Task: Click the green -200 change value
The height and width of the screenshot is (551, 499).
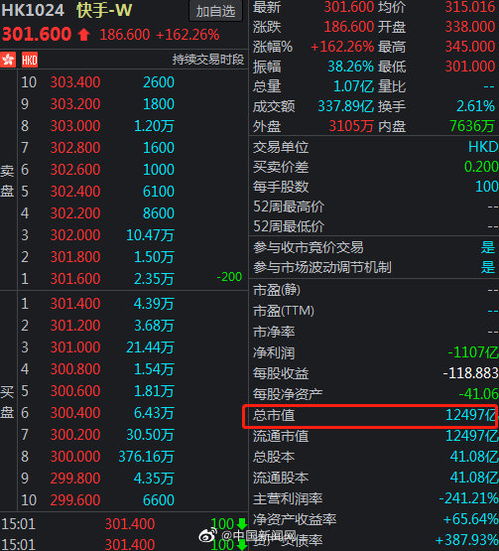Action: coord(229,277)
